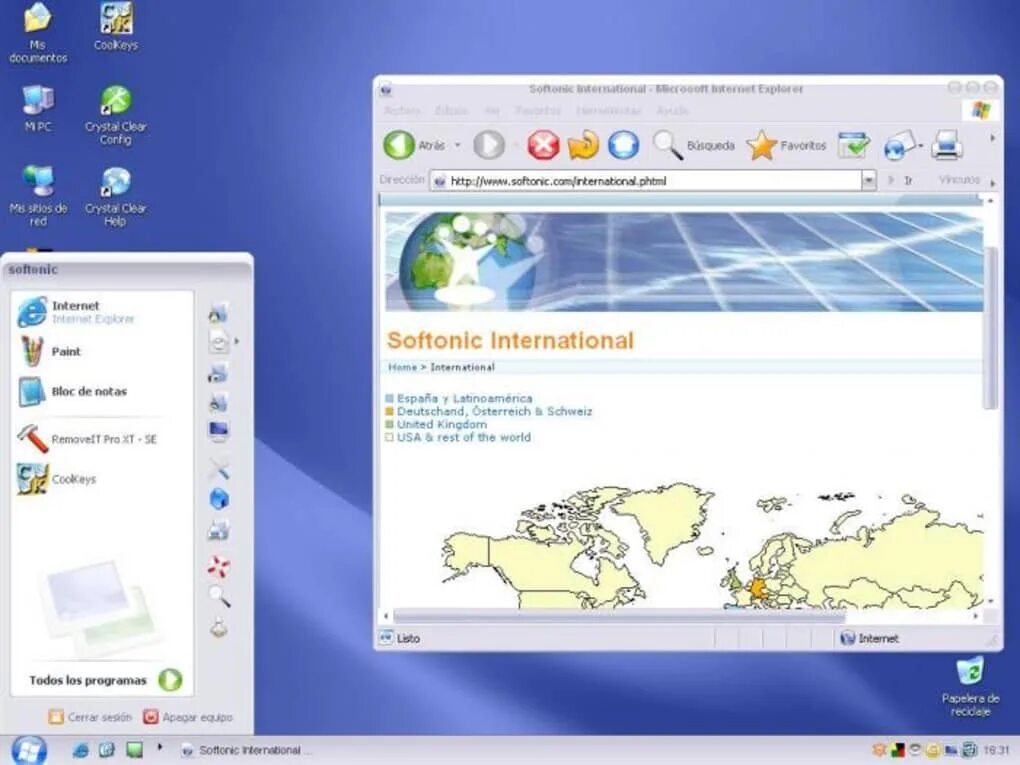
Task: Print the page with the printer icon
Action: coord(946,145)
